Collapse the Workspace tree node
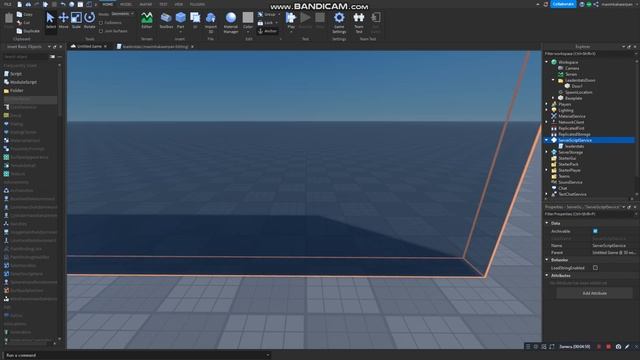640x360 pixels. 547,62
